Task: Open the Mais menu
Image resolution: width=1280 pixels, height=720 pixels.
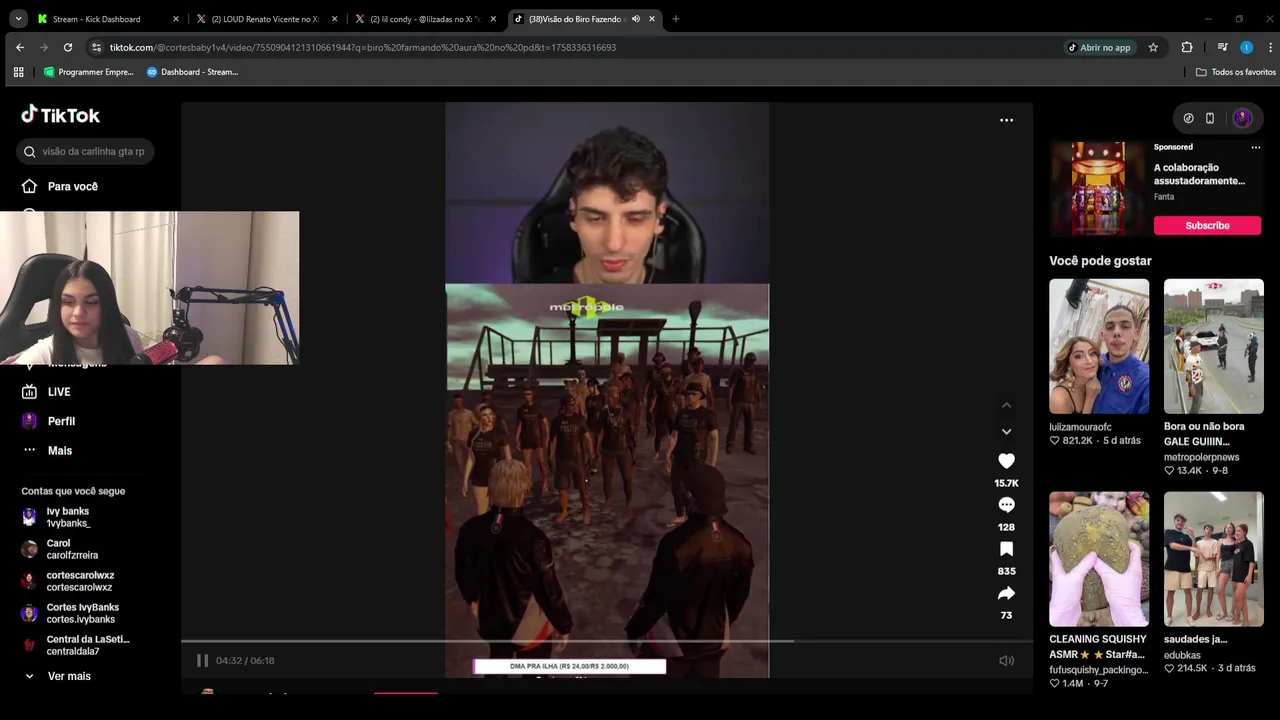Action: pos(48,450)
